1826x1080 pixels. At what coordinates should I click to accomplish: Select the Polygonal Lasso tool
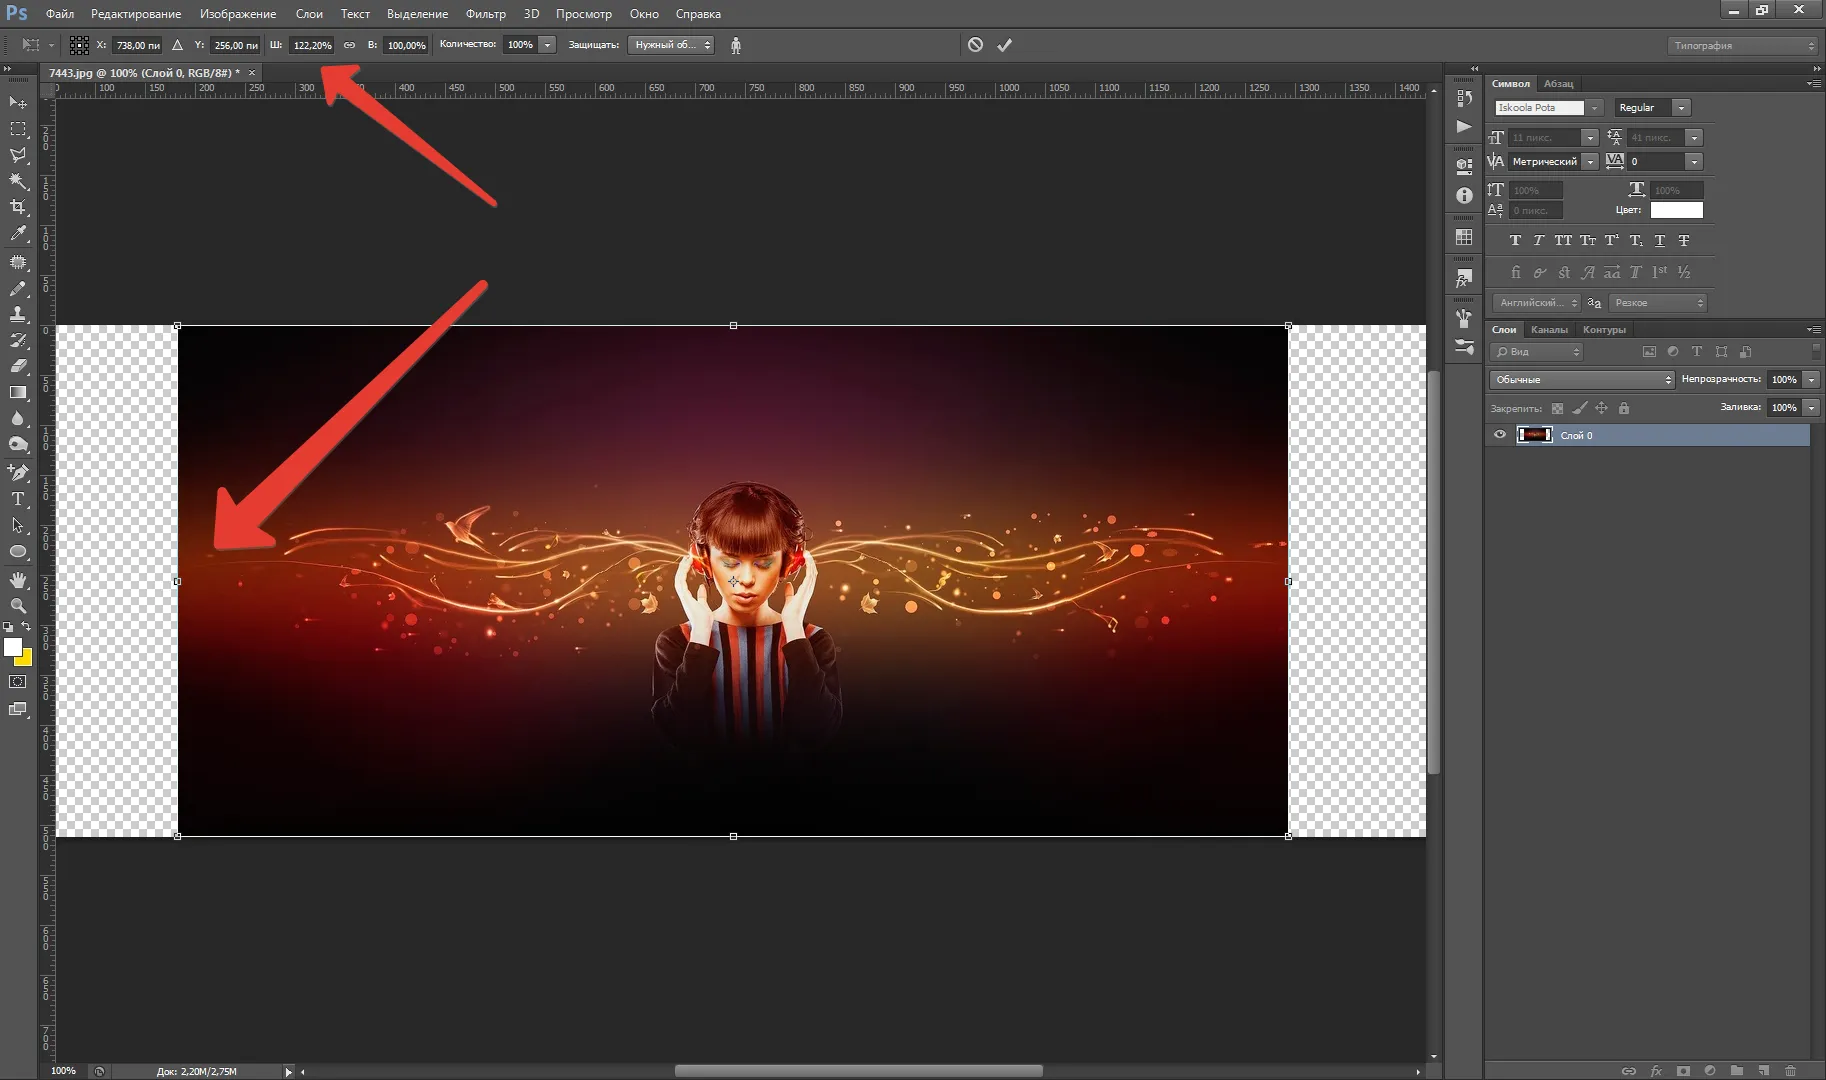point(18,155)
